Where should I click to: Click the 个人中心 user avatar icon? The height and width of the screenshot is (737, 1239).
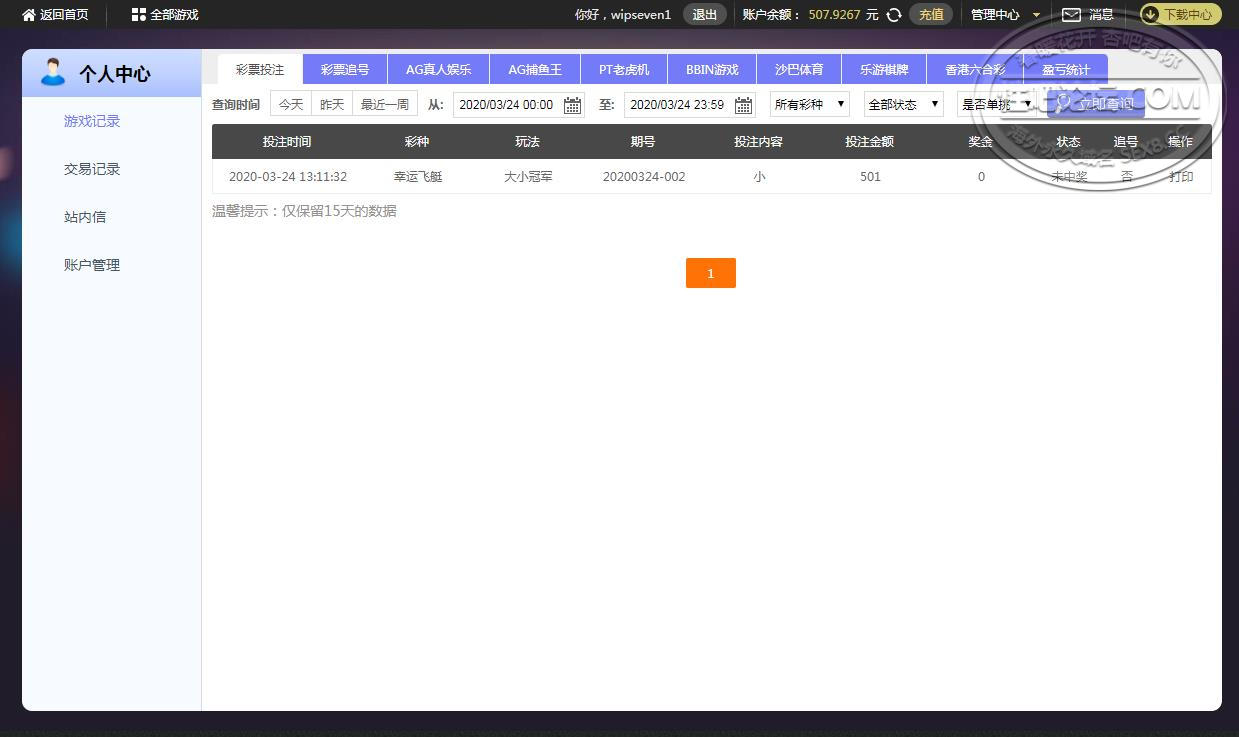point(52,73)
